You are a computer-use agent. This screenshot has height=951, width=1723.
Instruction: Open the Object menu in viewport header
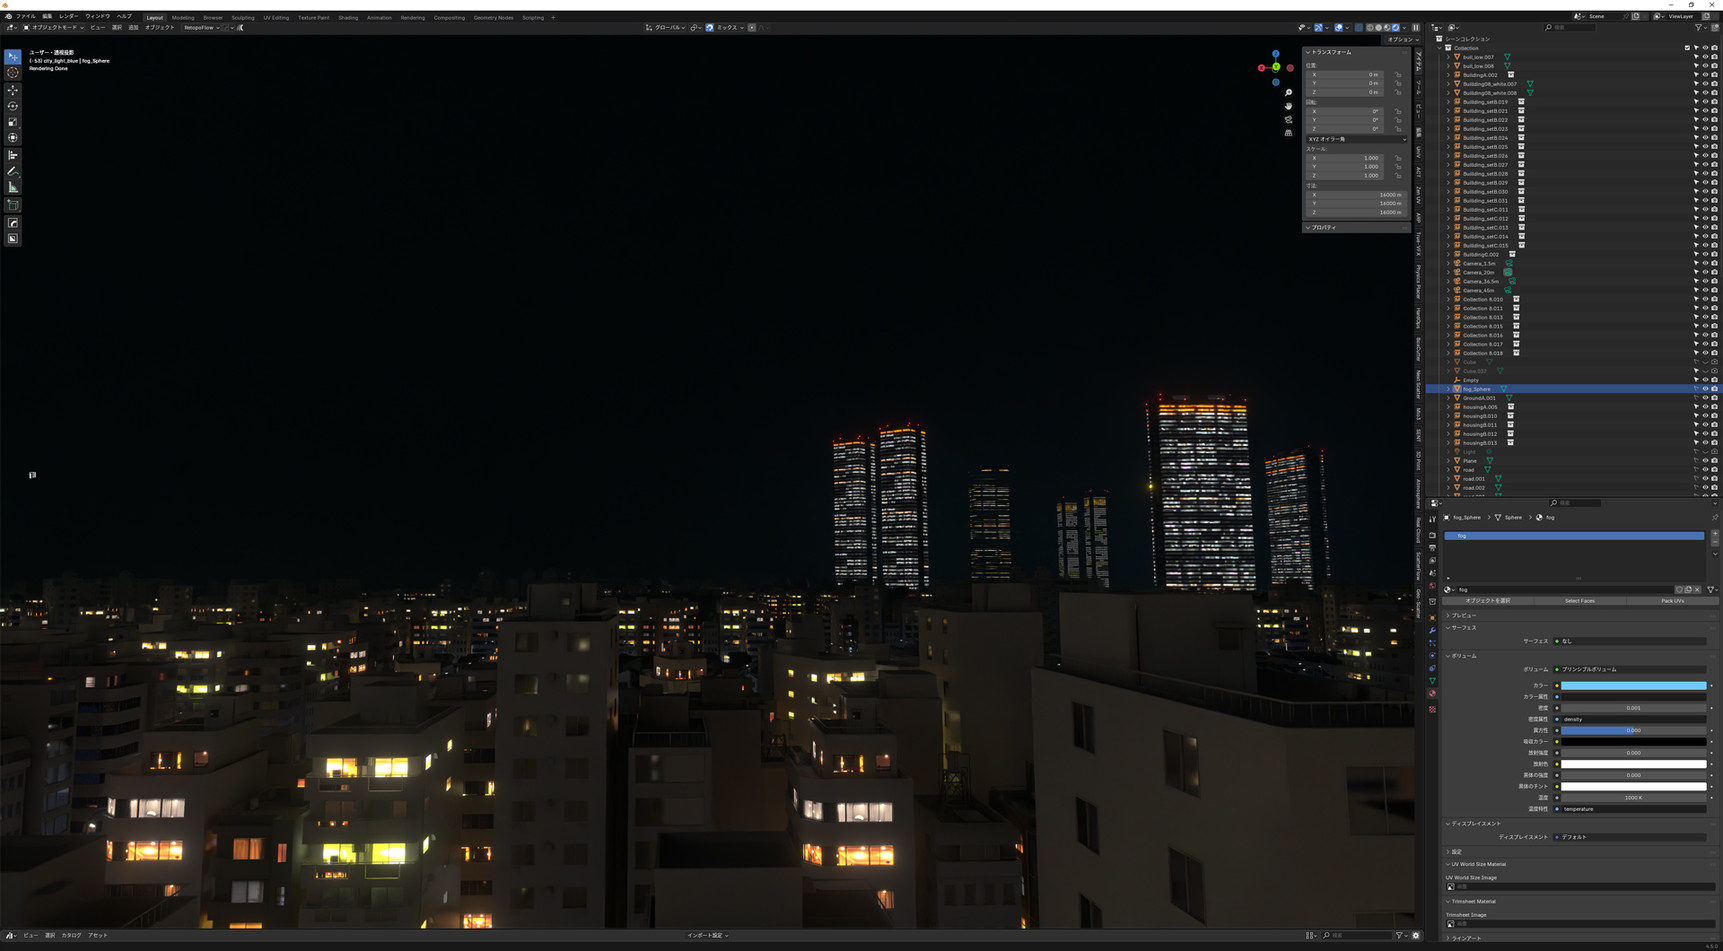[x=159, y=28]
